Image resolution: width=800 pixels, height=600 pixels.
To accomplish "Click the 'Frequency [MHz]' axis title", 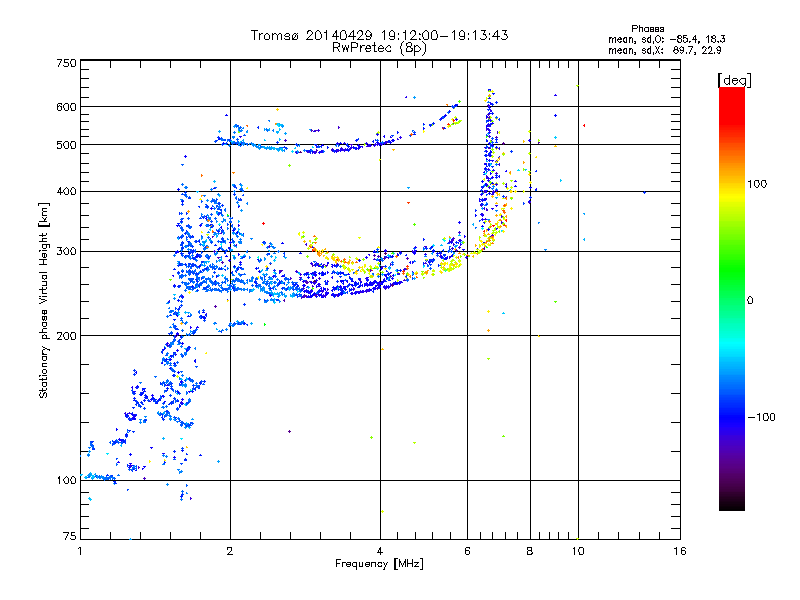I will pyautogui.click(x=379, y=564).
